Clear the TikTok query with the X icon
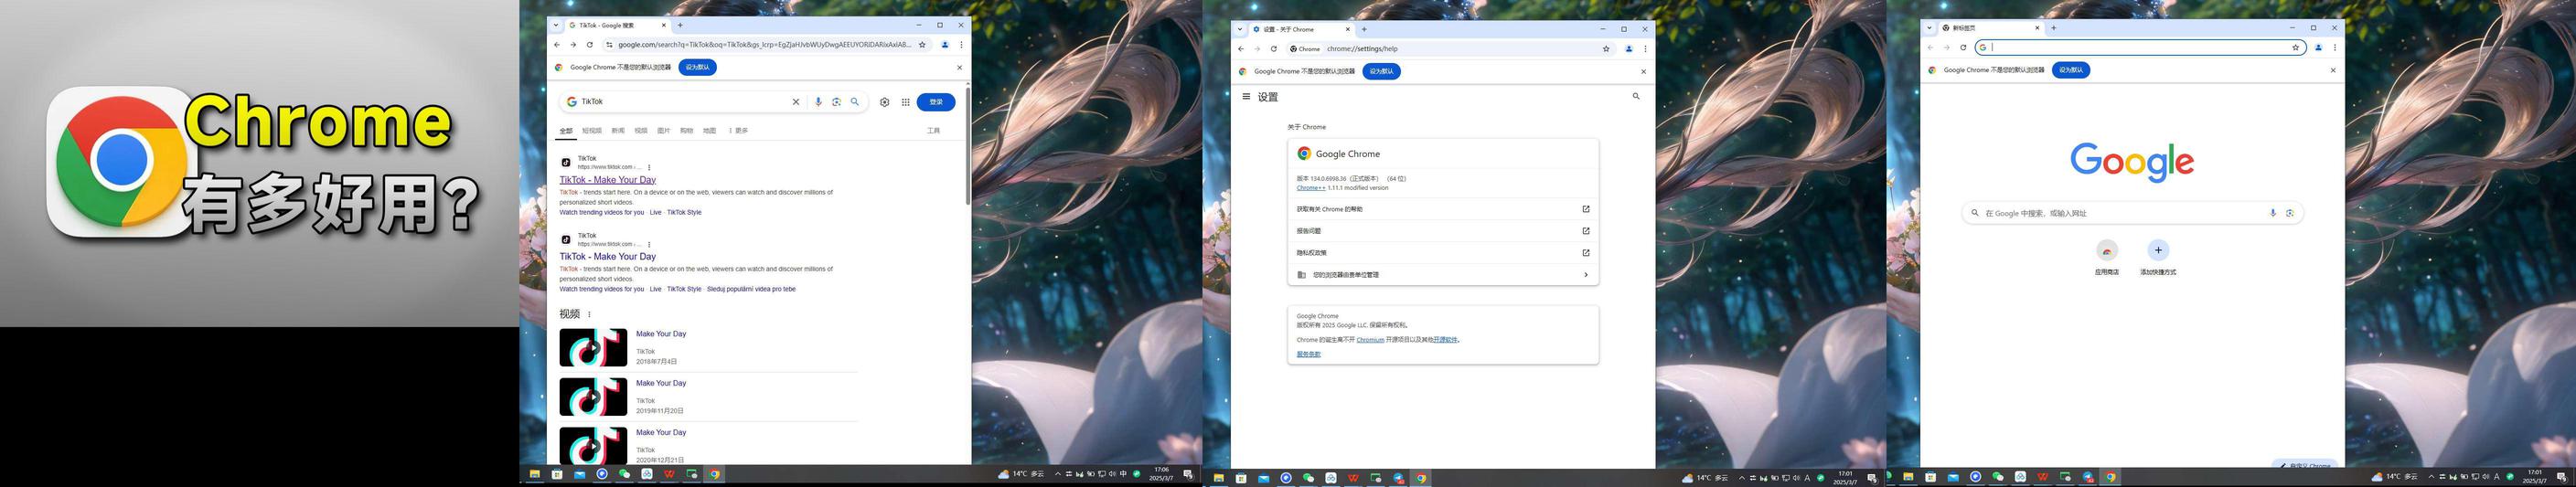 (796, 102)
